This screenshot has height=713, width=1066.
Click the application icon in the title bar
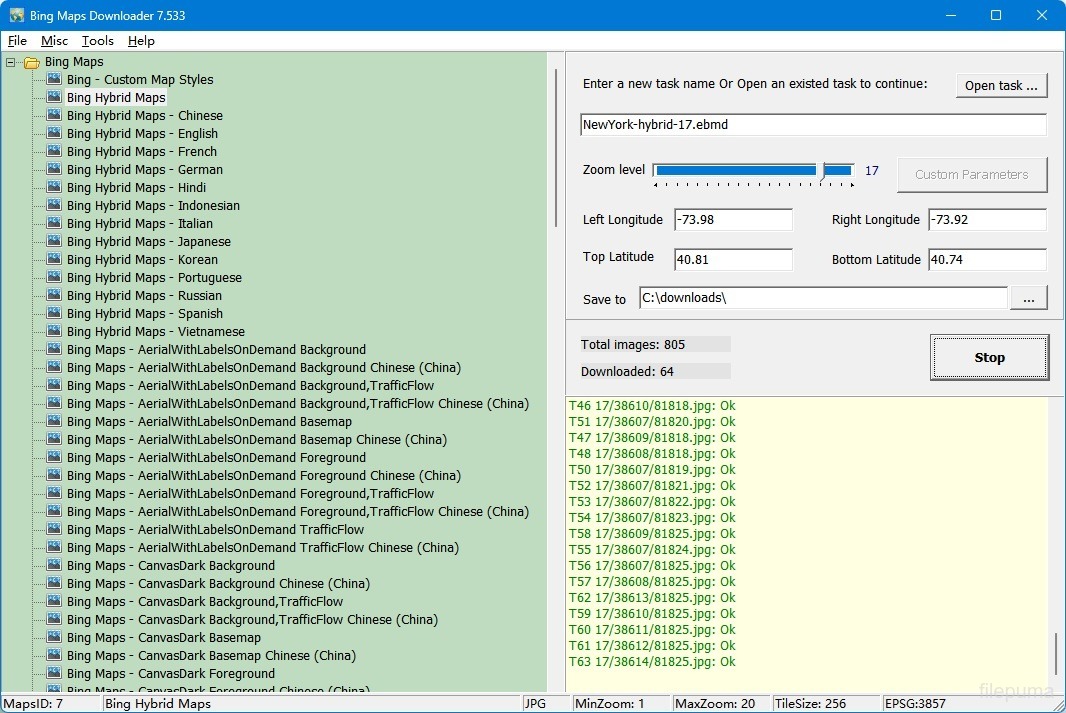click(x=17, y=16)
